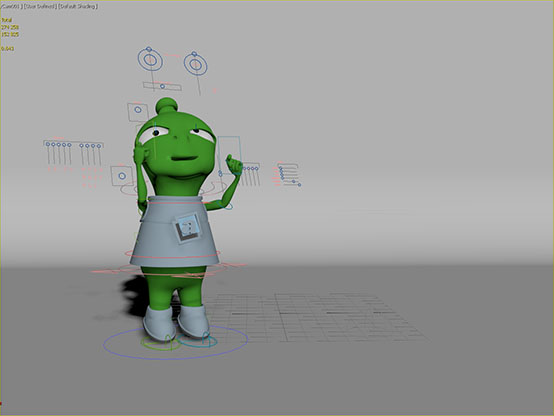Select the right eye concentric-circle rig control
Viewport: 554px width, 416px height.
click(x=195, y=65)
